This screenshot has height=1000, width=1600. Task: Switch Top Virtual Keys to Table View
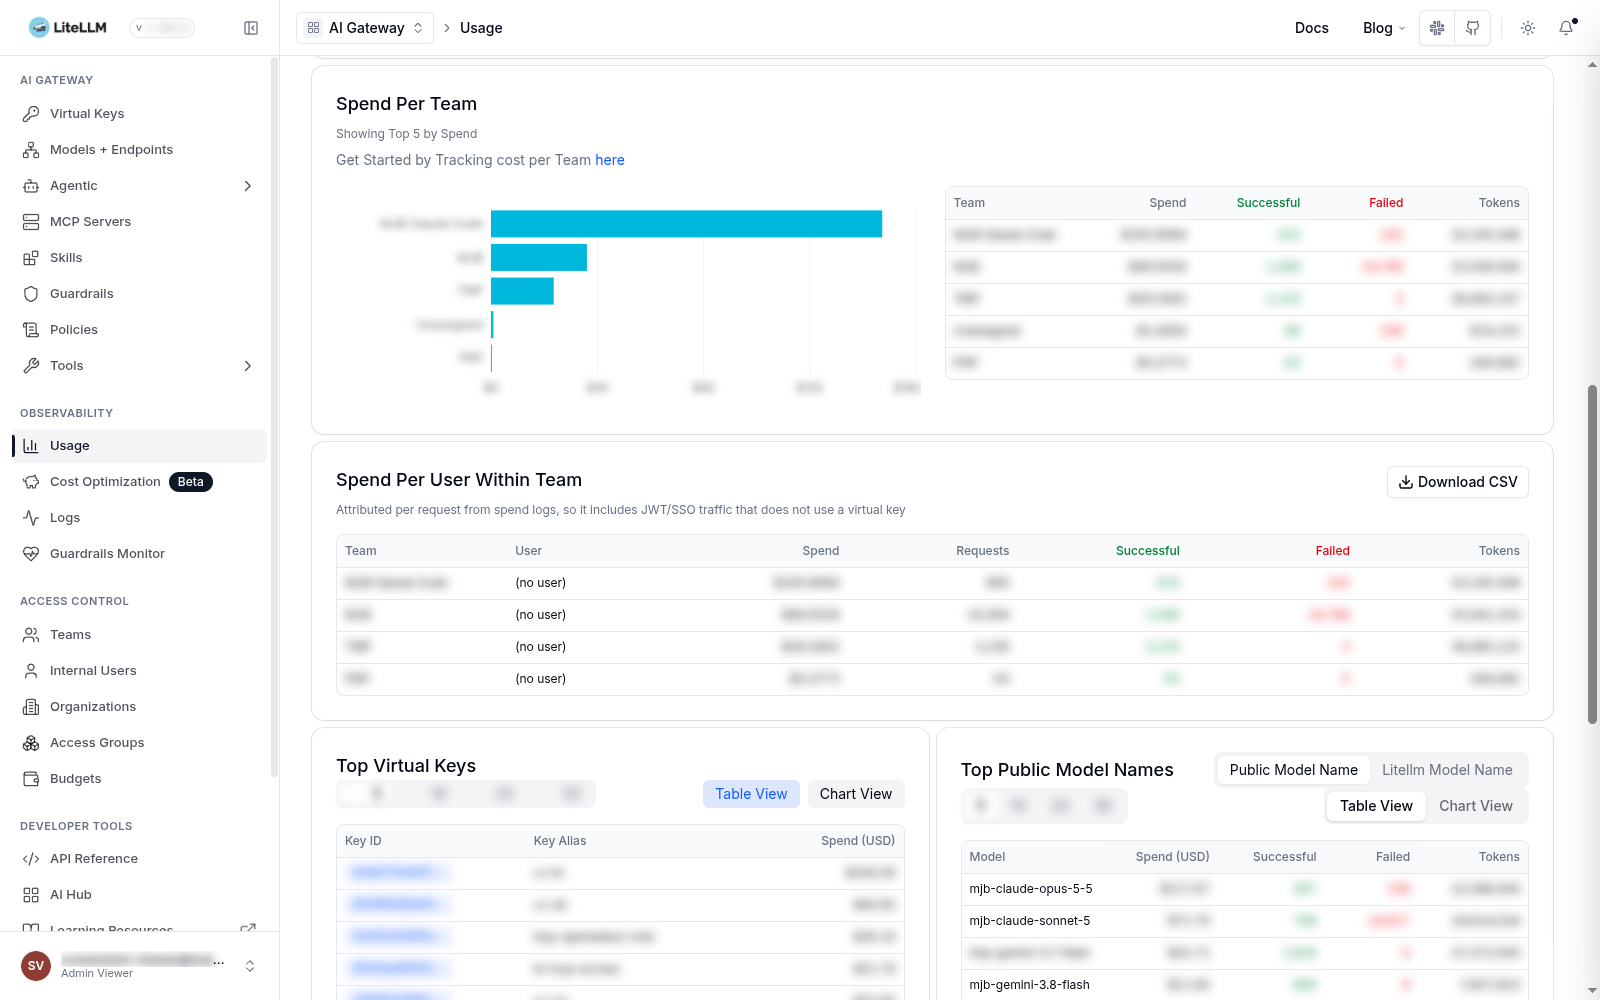pyautogui.click(x=751, y=794)
